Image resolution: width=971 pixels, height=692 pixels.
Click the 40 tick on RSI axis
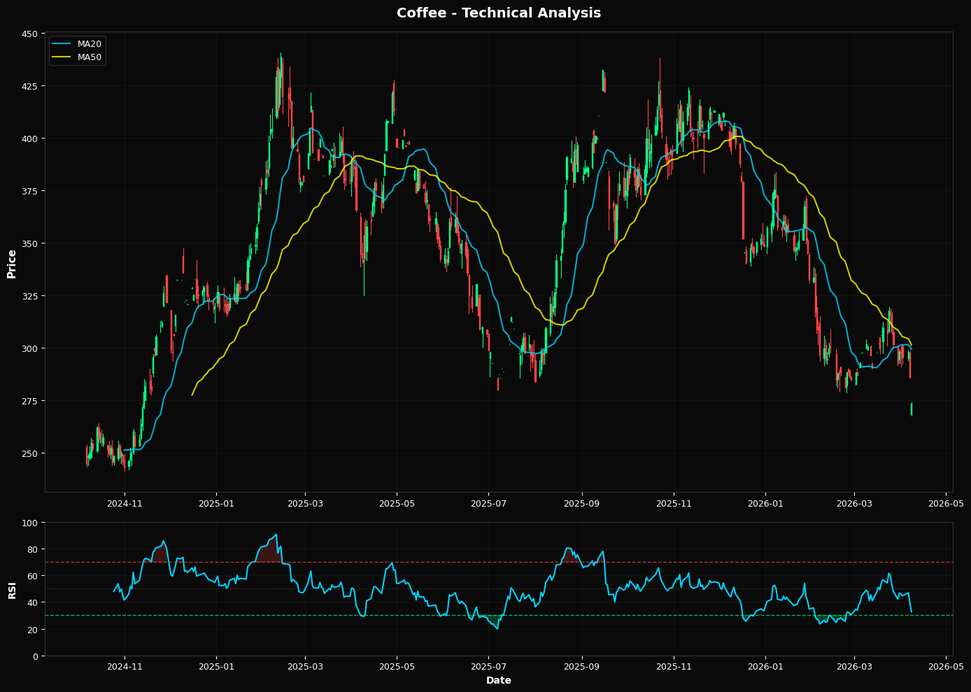[32, 603]
